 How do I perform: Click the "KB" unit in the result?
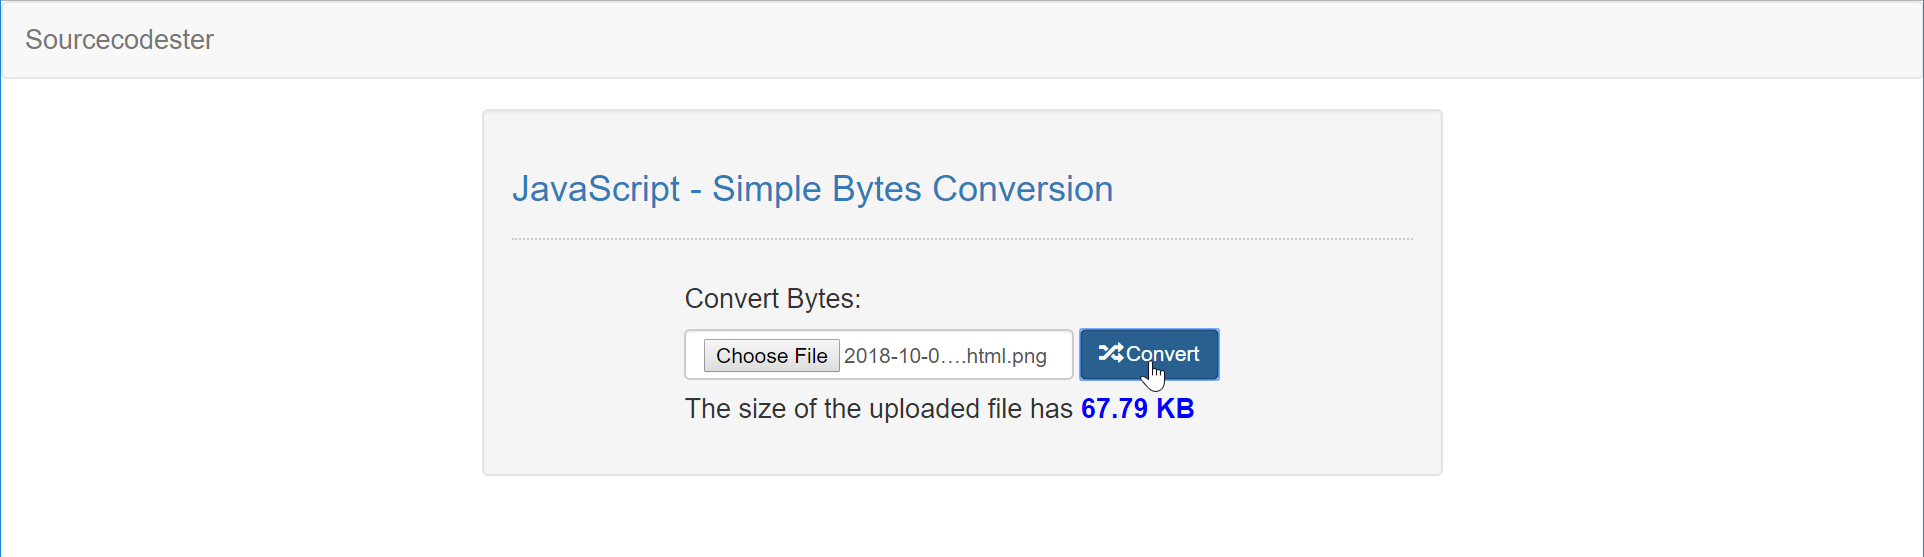pos(1174,409)
